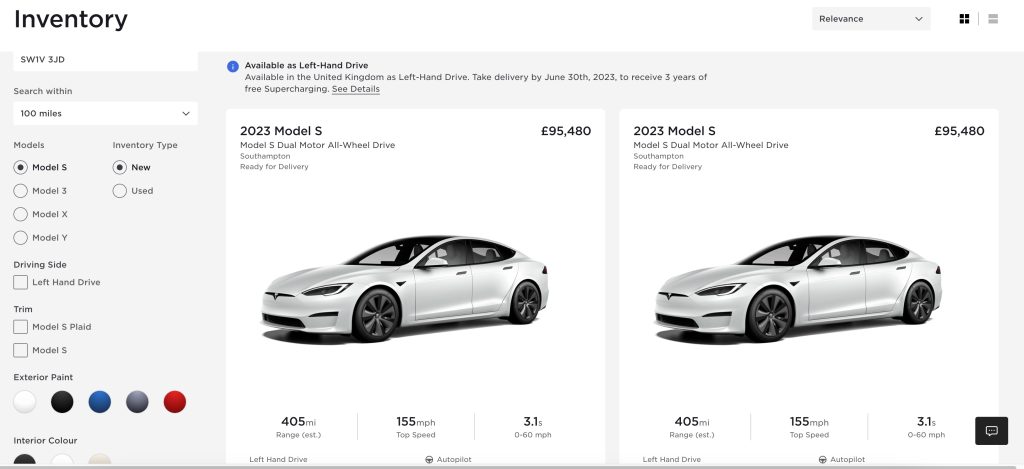Choose Used inventory type

(x=120, y=191)
